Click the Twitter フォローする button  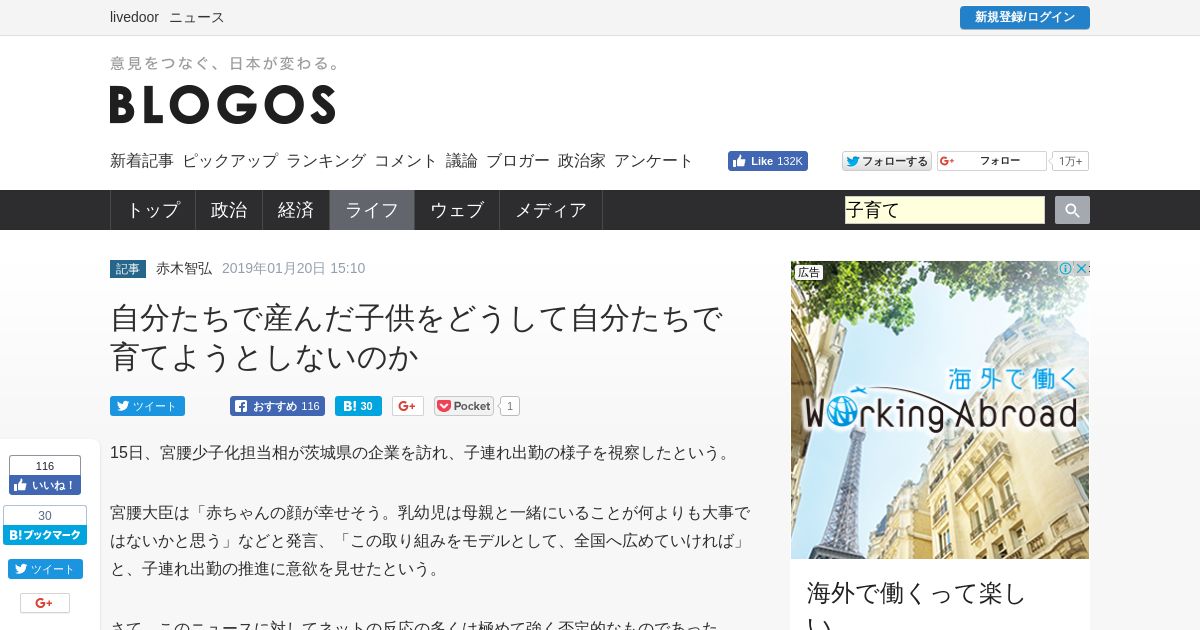(x=887, y=161)
